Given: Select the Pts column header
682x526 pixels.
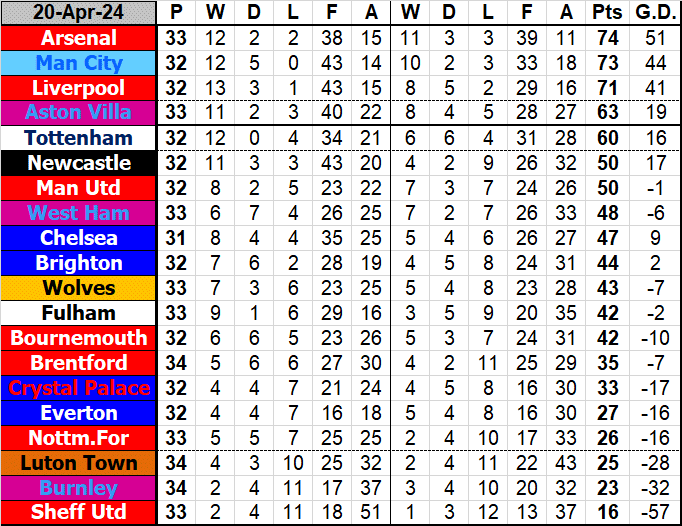Looking at the screenshot, I should pos(605,13).
